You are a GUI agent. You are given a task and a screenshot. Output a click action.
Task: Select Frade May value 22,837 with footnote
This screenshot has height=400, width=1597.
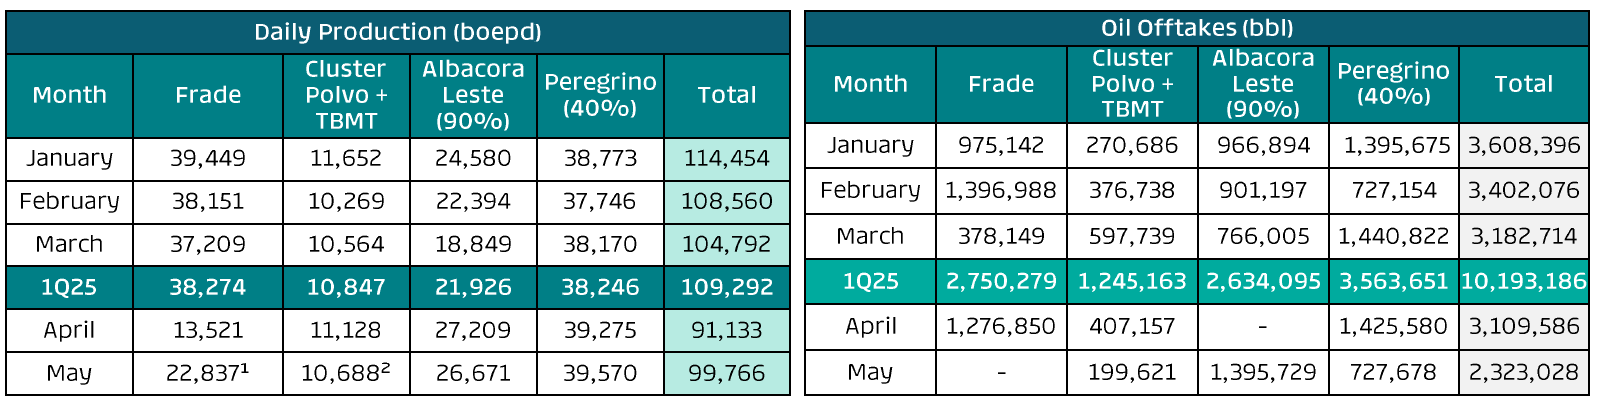(208, 373)
